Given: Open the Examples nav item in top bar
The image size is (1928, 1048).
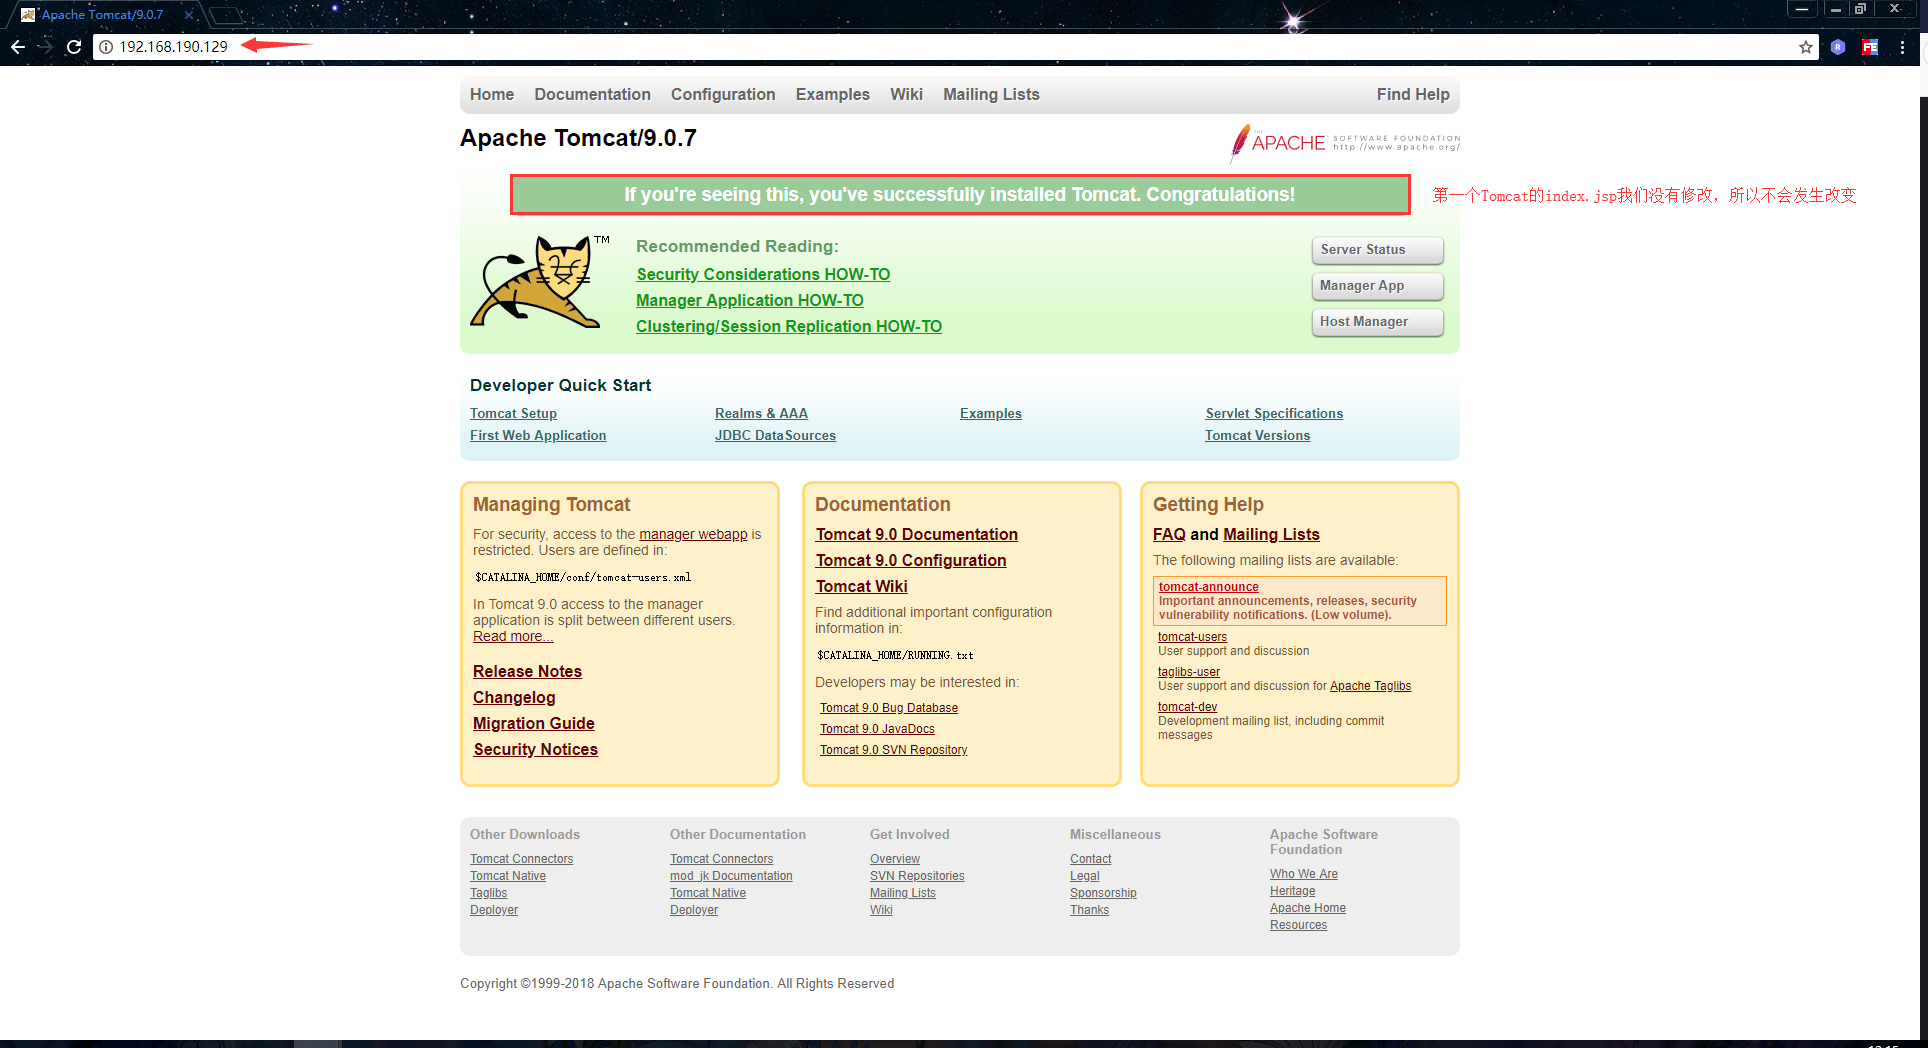Looking at the screenshot, I should [833, 94].
